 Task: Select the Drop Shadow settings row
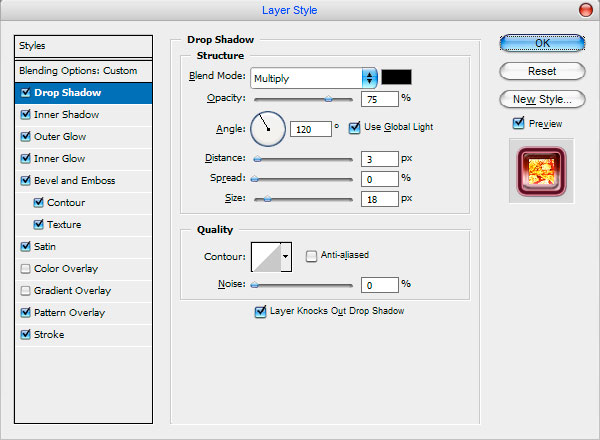(83, 93)
